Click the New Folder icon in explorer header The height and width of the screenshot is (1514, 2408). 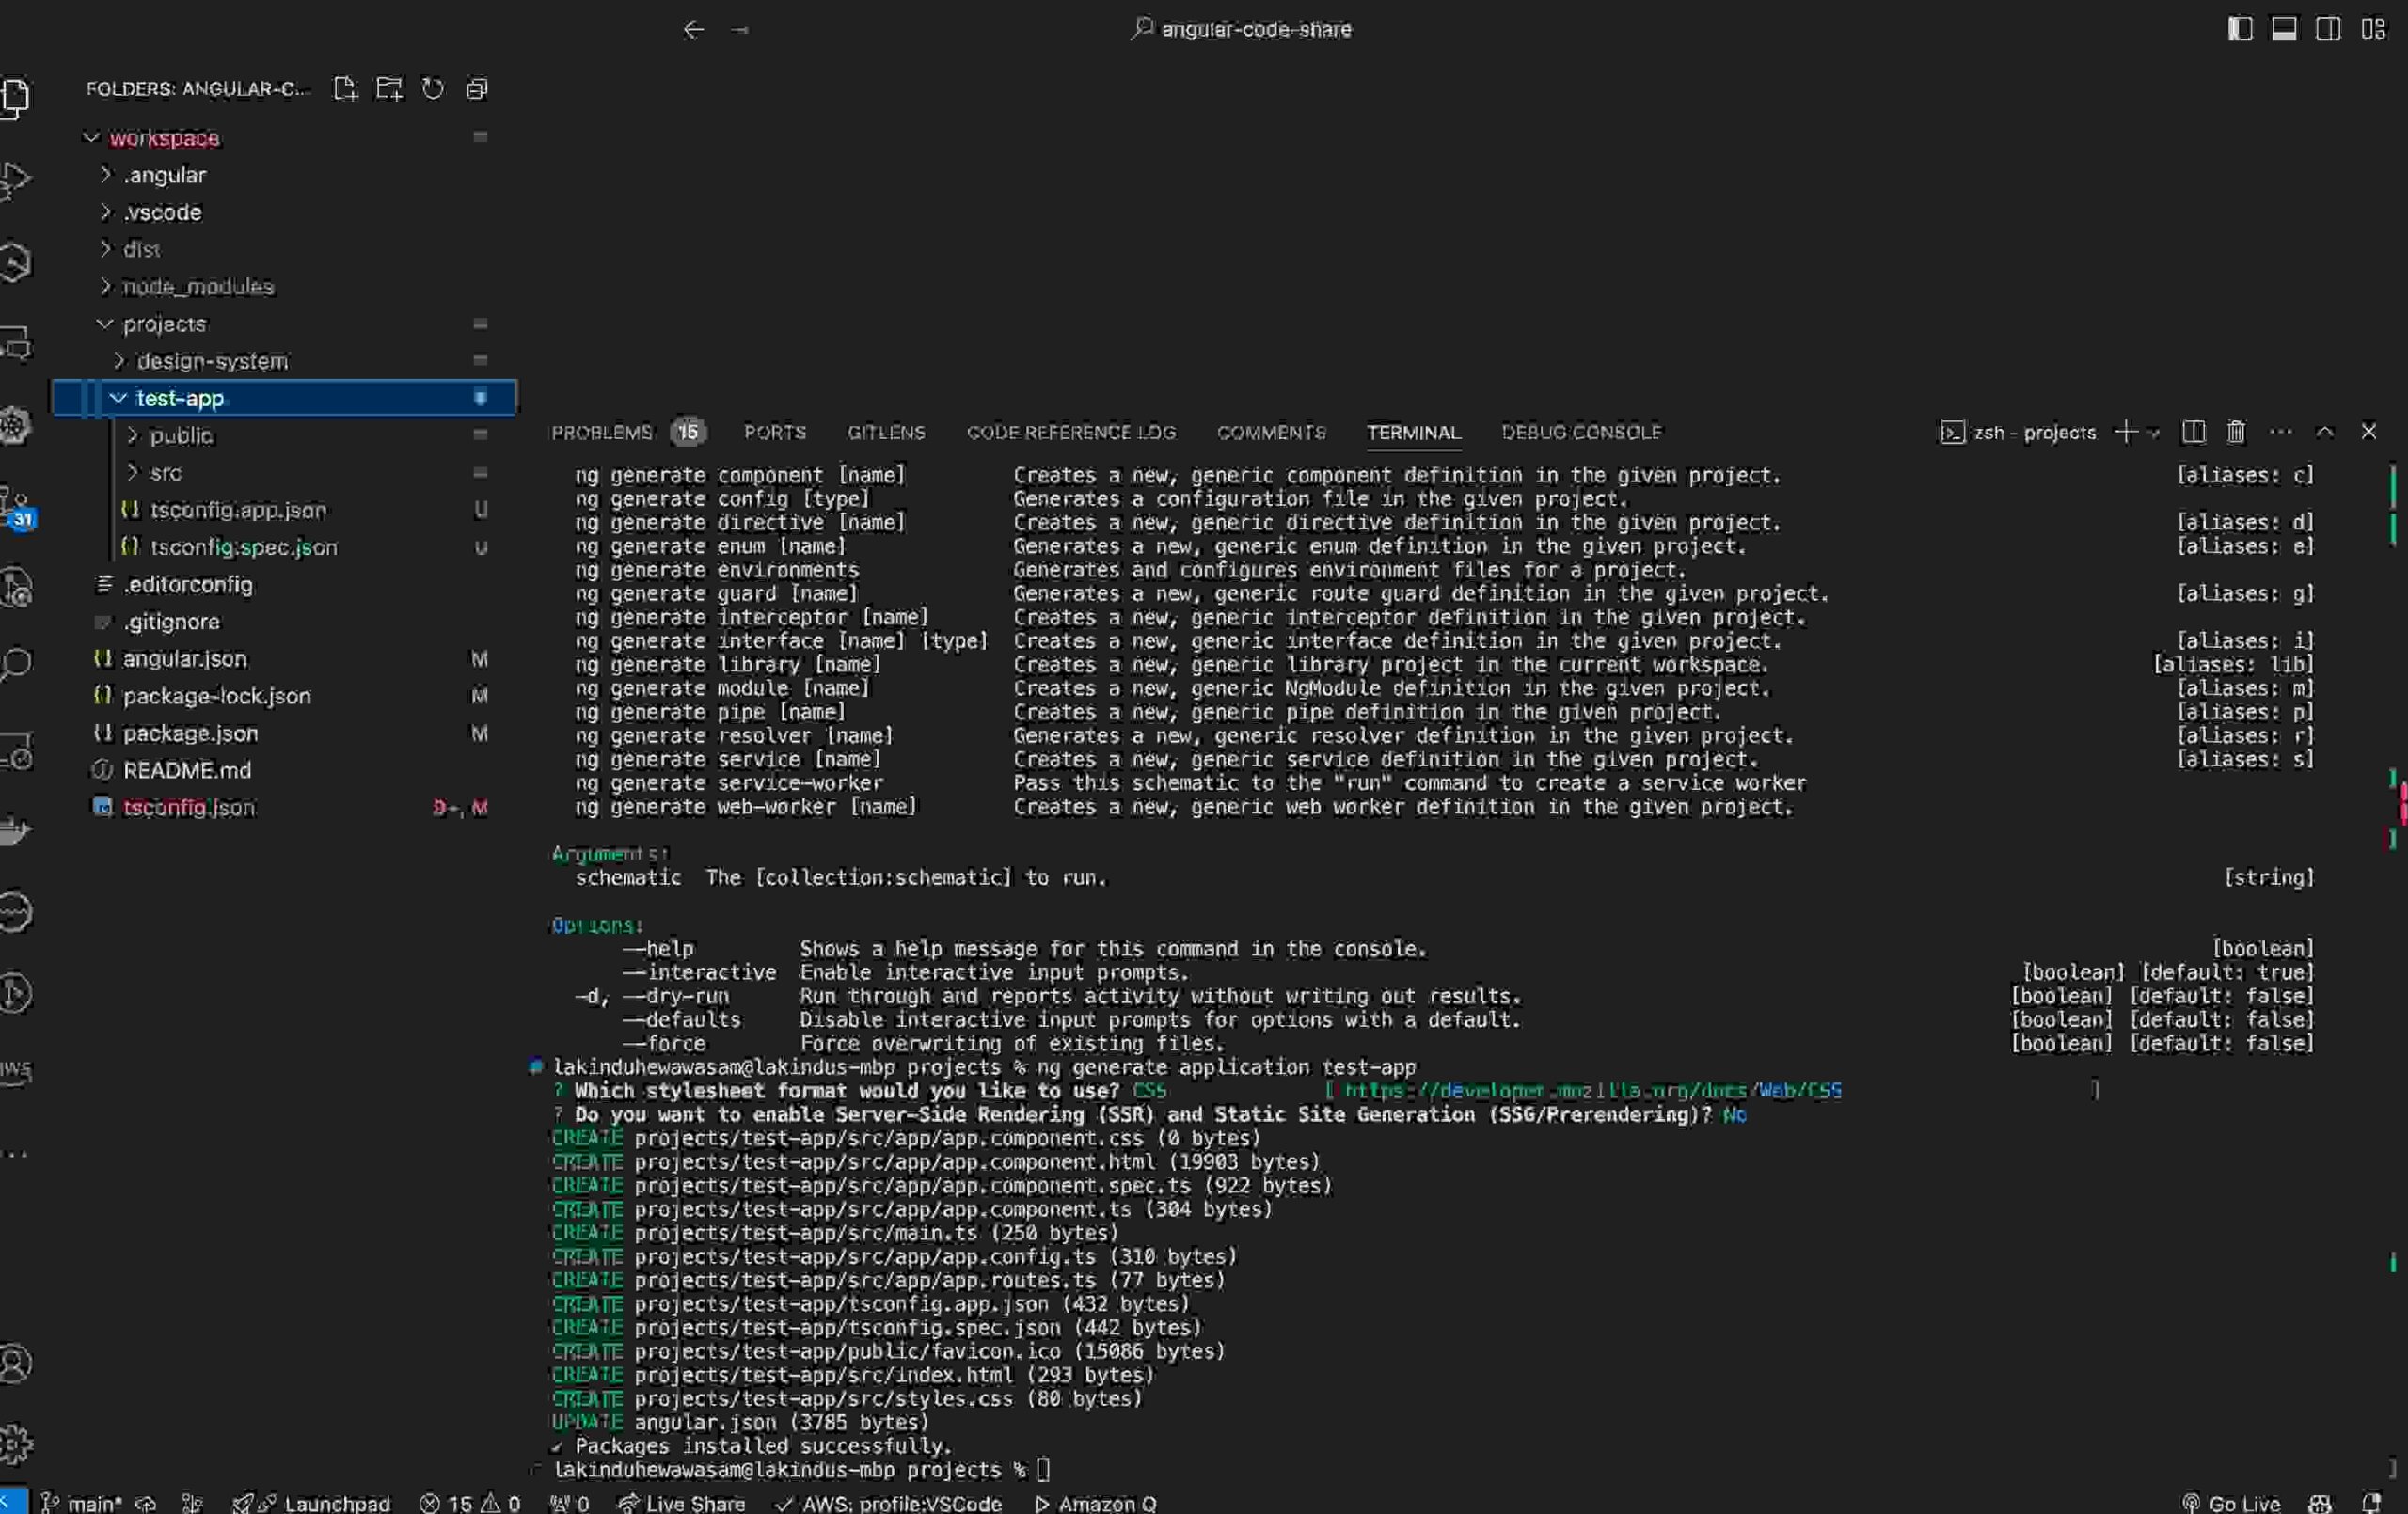click(x=389, y=88)
